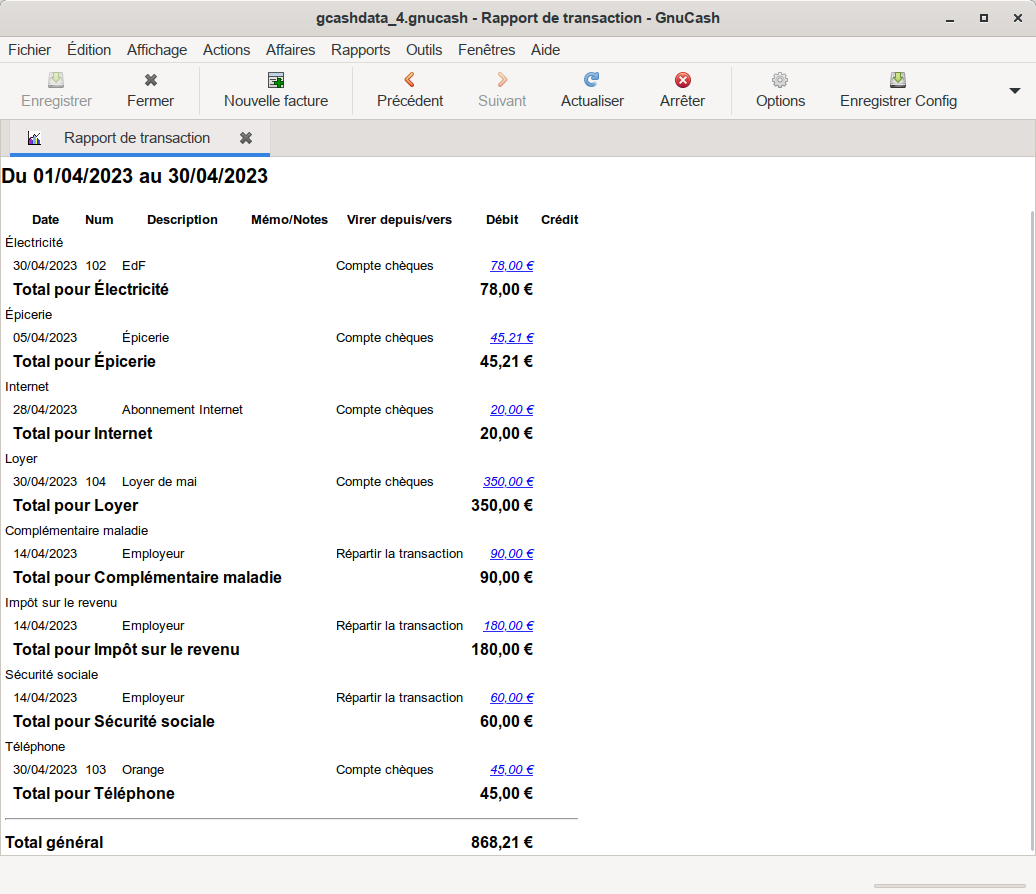Viewport: 1036px width, 894px height.
Task: Select the Rapport de transaction tab
Action: (137, 138)
